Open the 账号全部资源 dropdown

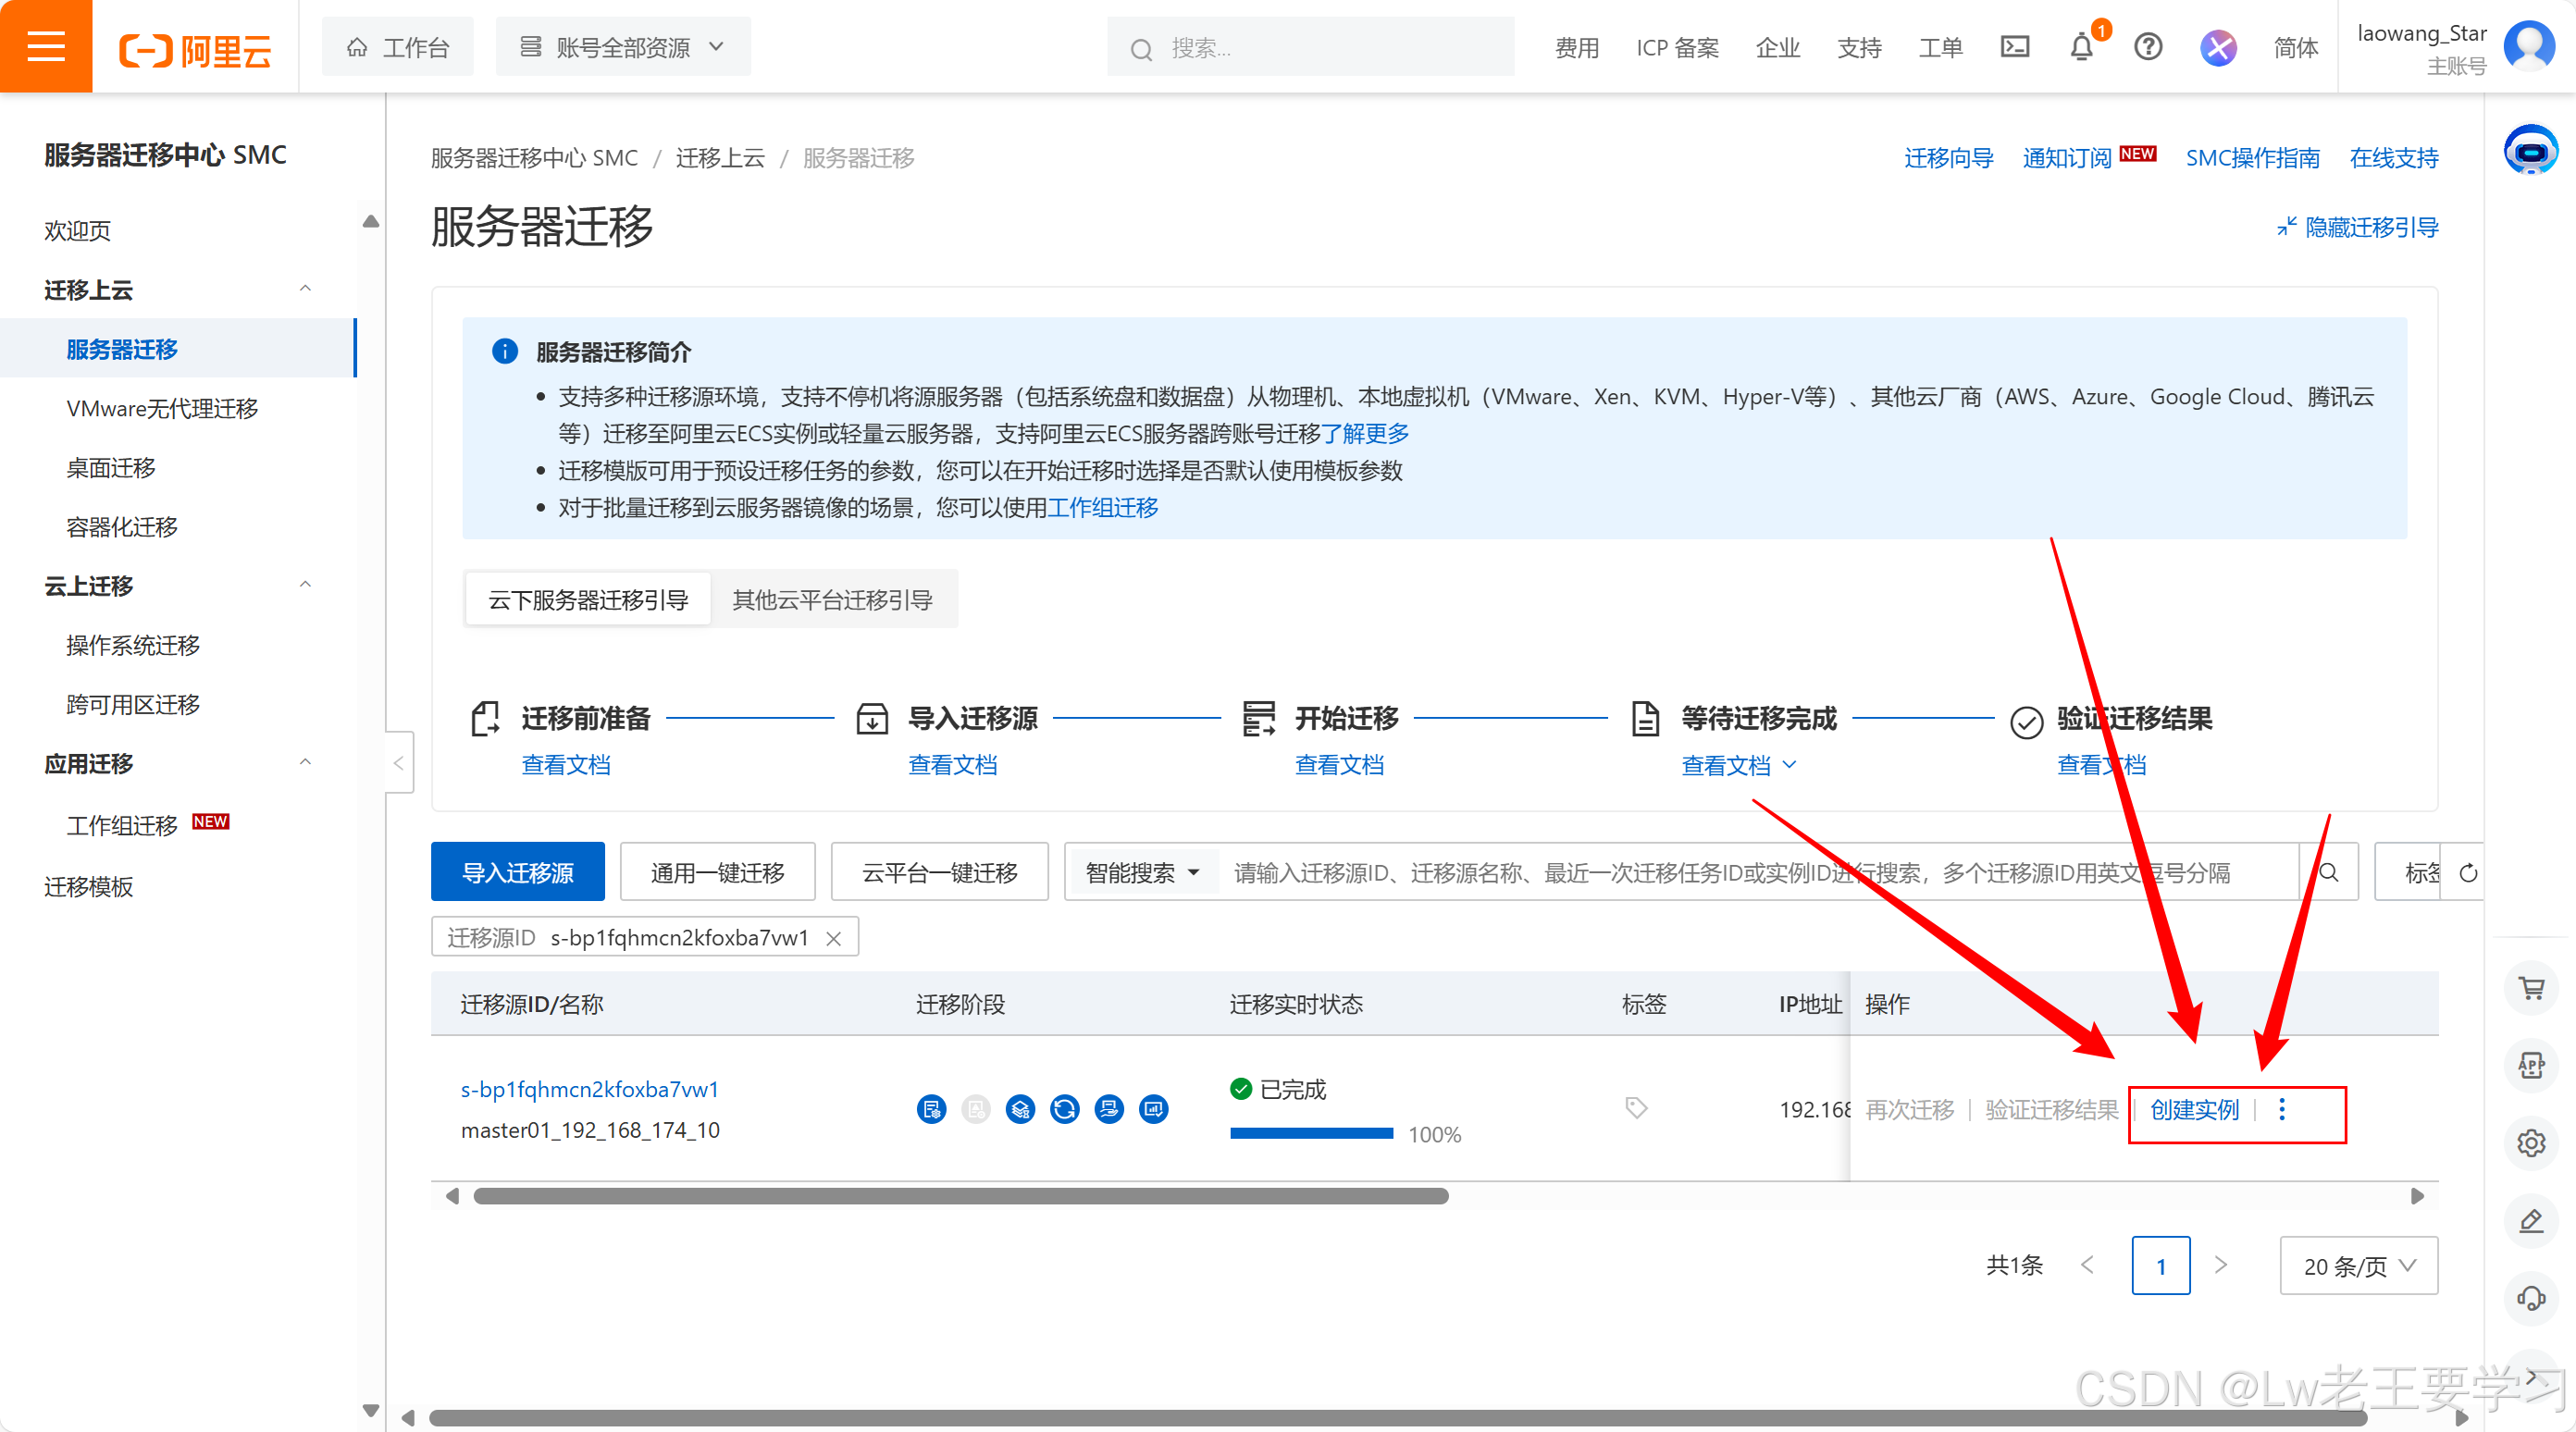point(622,47)
